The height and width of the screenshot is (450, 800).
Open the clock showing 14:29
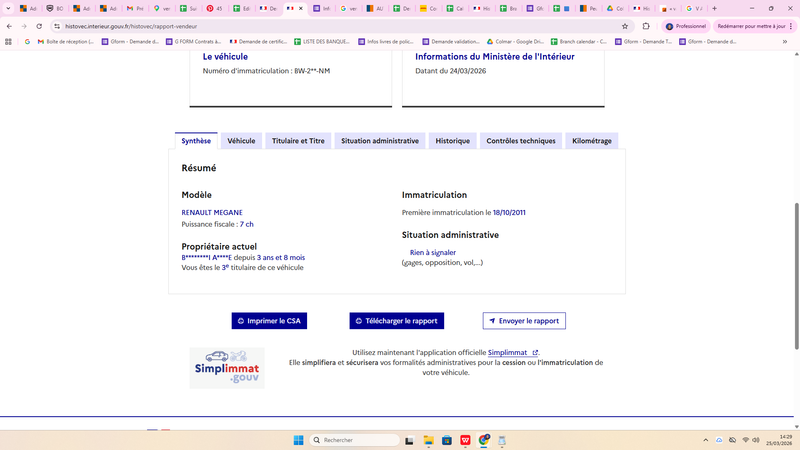[780, 440]
